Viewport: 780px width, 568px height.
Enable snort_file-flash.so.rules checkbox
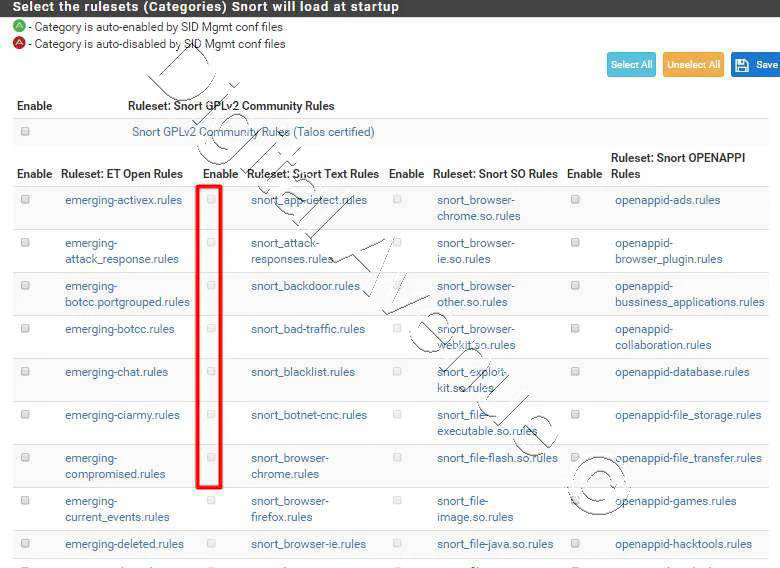[x=397, y=457]
